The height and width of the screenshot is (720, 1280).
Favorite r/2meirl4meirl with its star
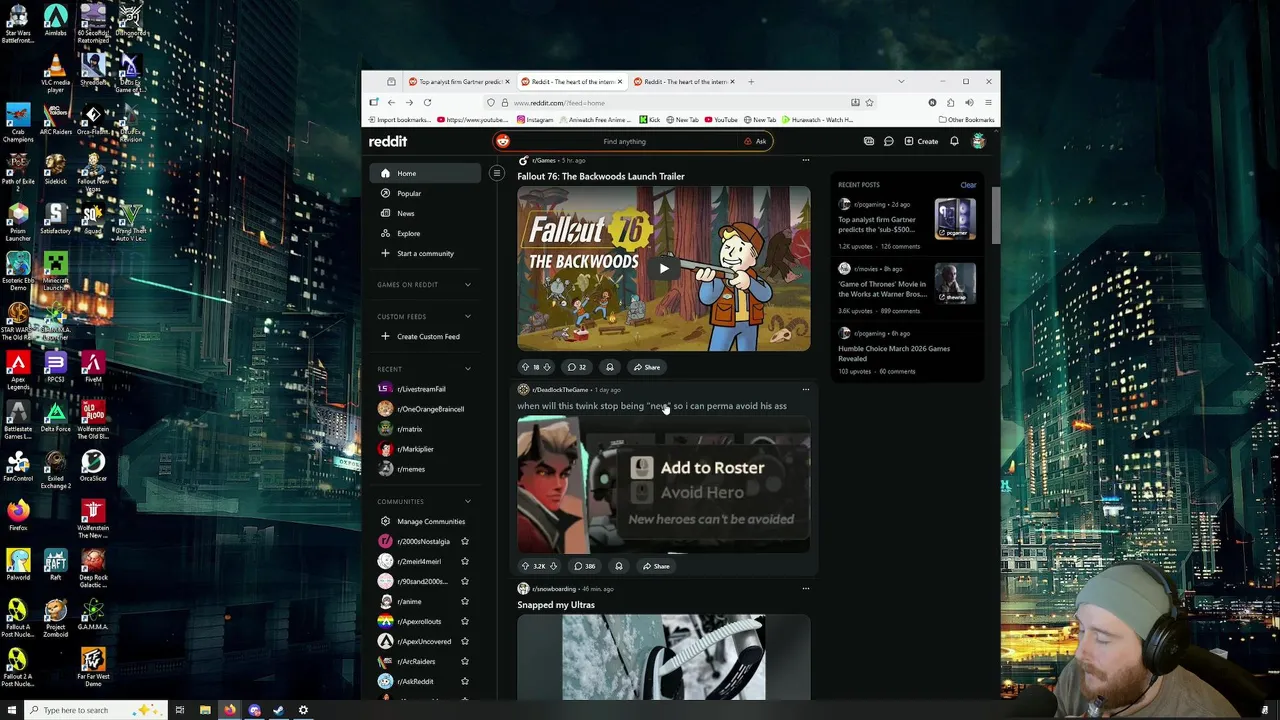coord(464,561)
